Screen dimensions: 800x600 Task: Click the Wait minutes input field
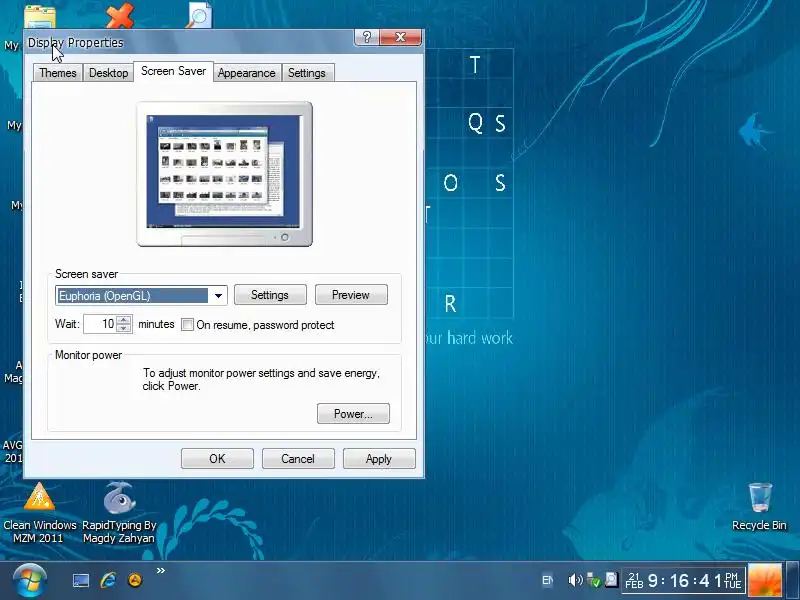pyautogui.click(x=100, y=324)
